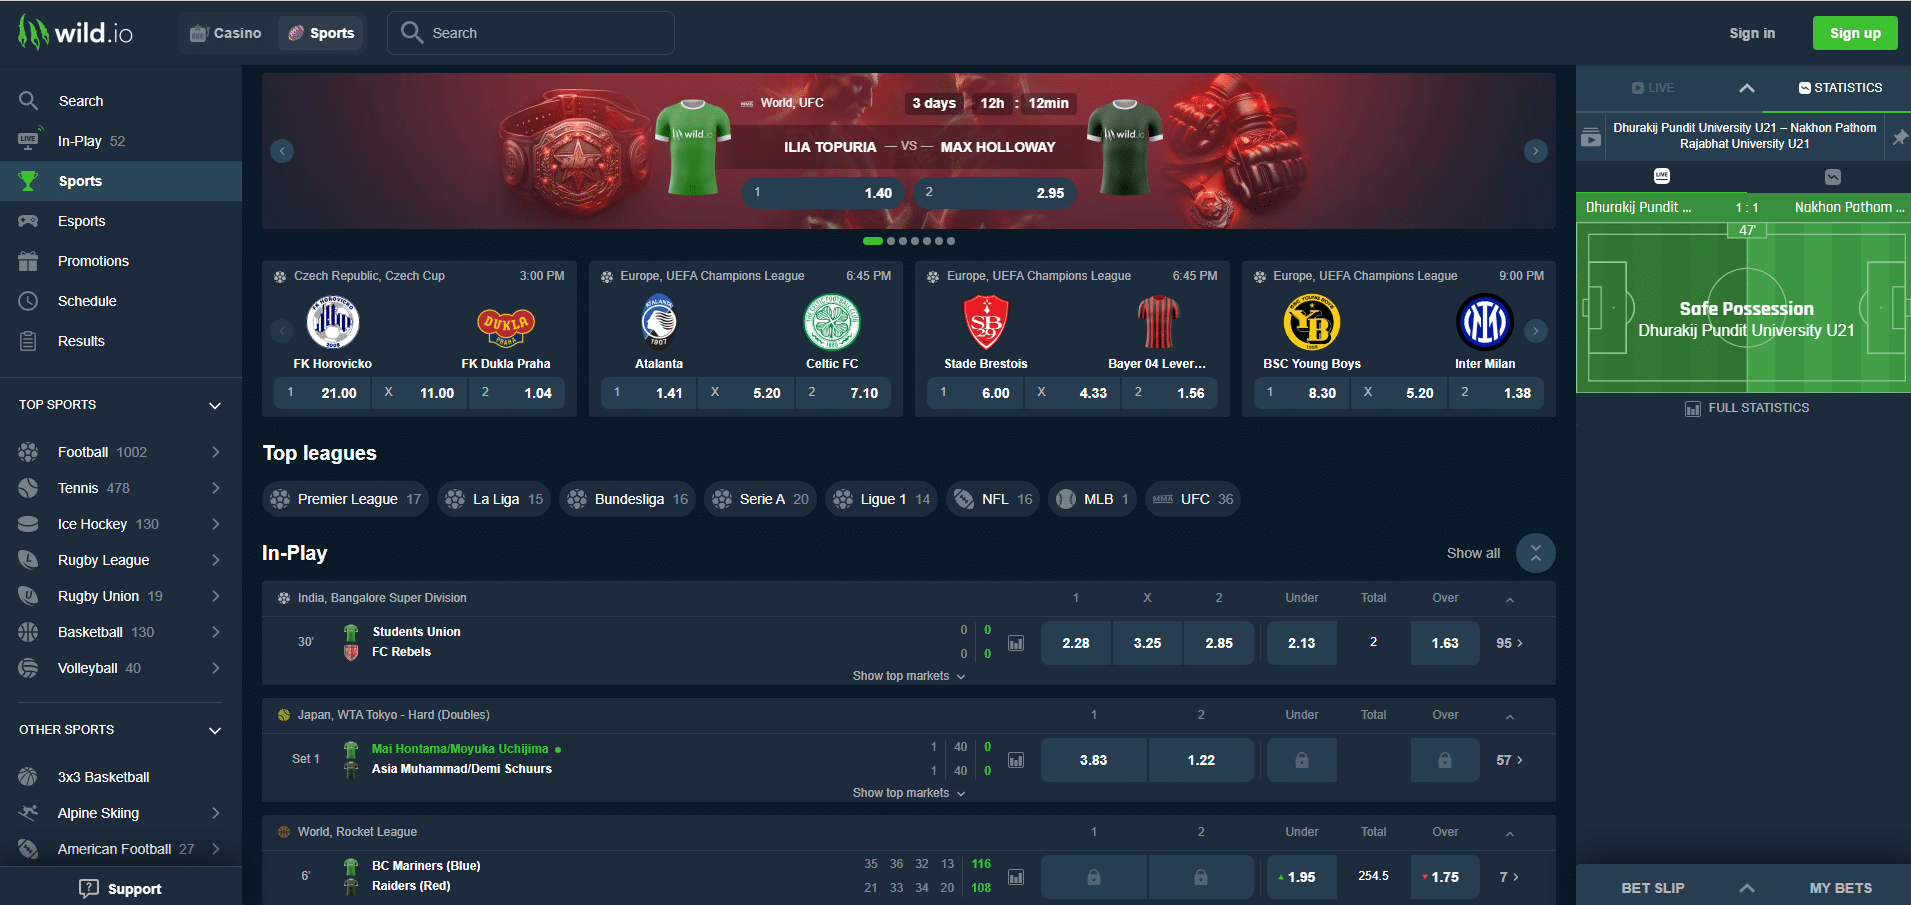Select Sports in the sidebar menu
The image size is (1911, 905).
click(121, 181)
